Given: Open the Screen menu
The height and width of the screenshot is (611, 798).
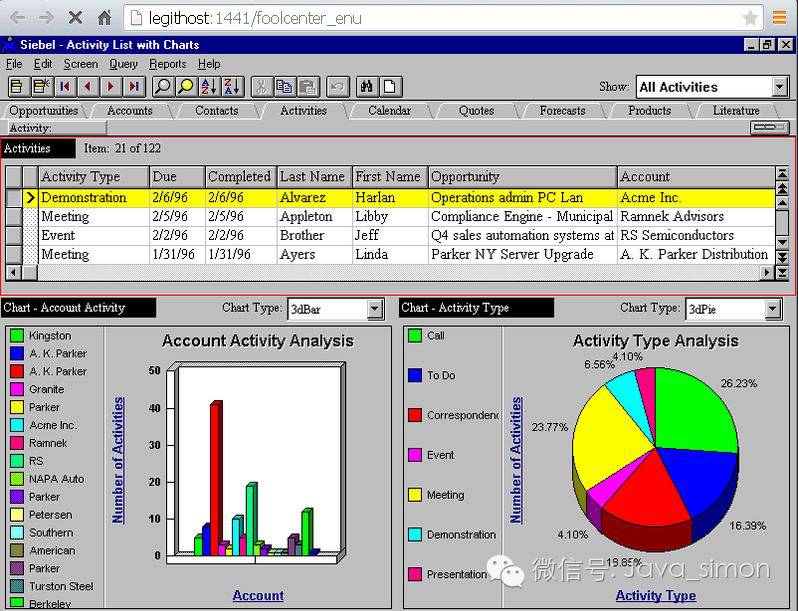Looking at the screenshot, I should tap(81, 64).
